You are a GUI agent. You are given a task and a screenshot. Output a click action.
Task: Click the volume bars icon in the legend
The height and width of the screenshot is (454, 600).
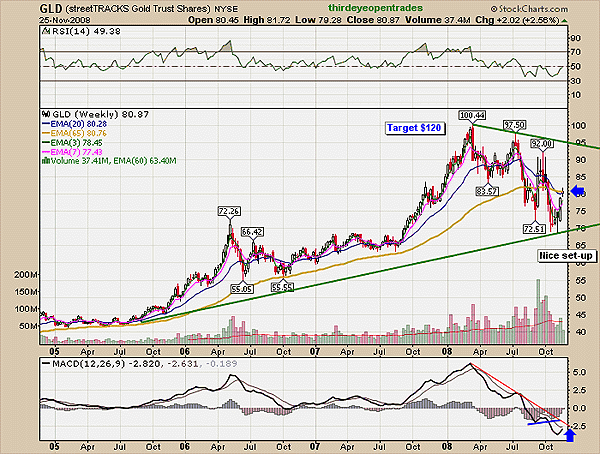pyautogui.click(x=46, y=161)
